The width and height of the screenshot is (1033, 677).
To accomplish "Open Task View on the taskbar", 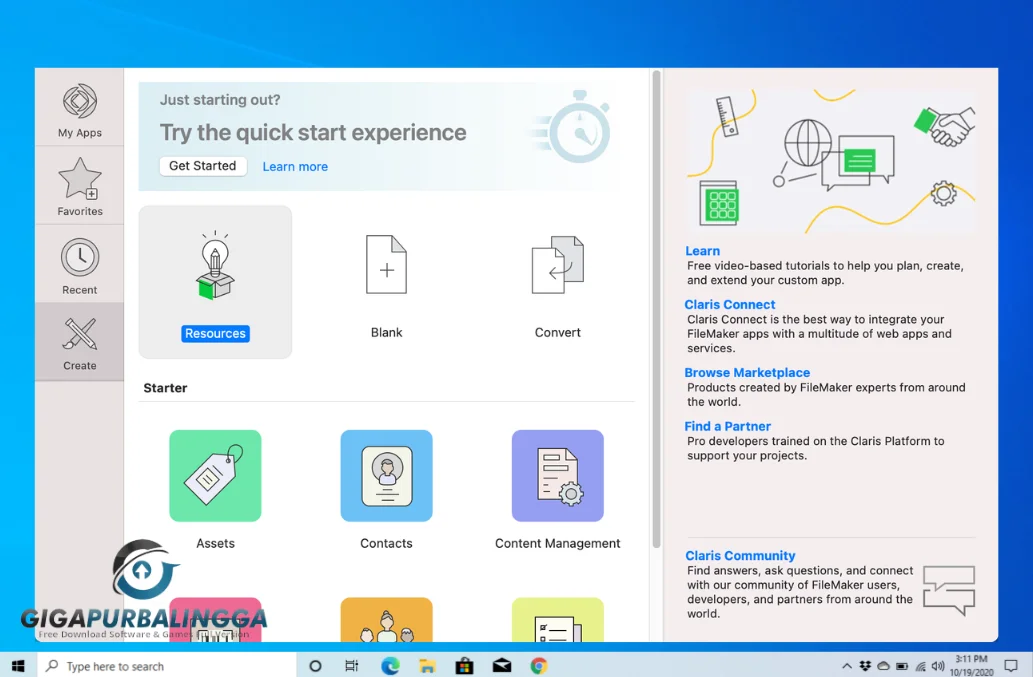I will (x=352, y=666).
